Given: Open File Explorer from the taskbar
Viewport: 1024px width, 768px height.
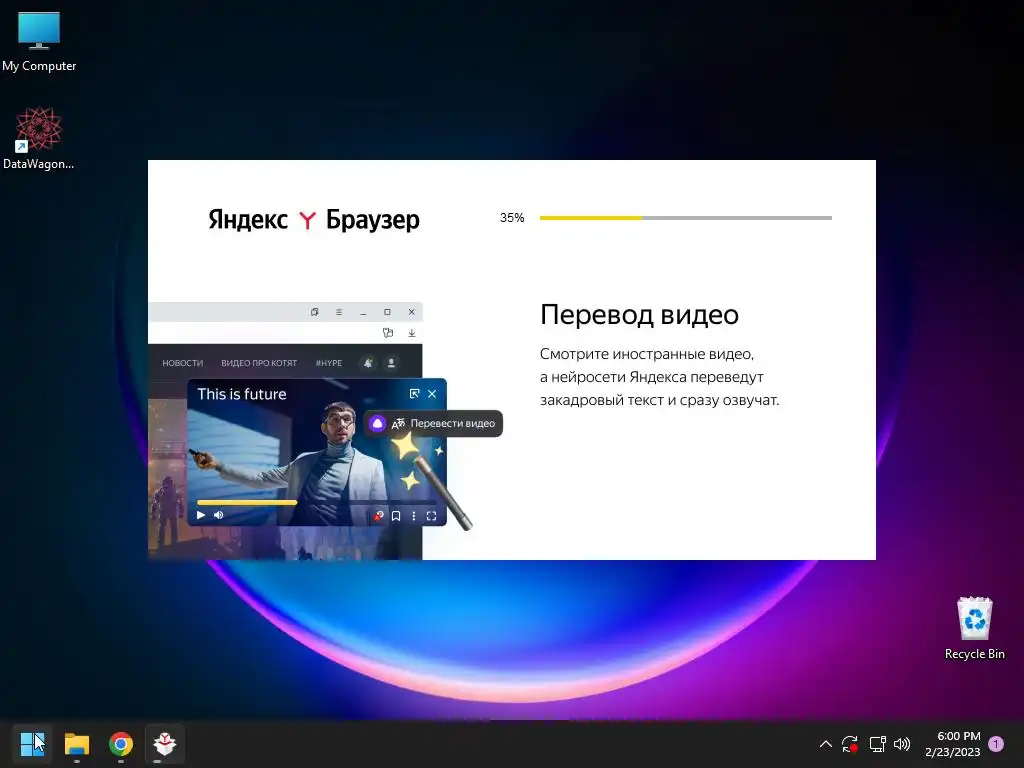Looking at the screenshot, I should coord(76,744).
